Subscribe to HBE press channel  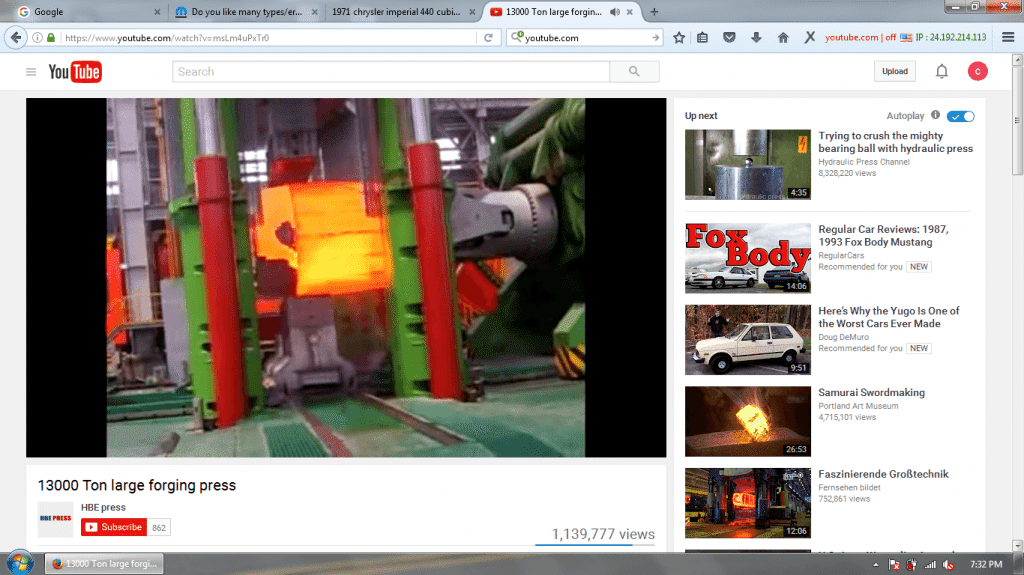point(114,527)
